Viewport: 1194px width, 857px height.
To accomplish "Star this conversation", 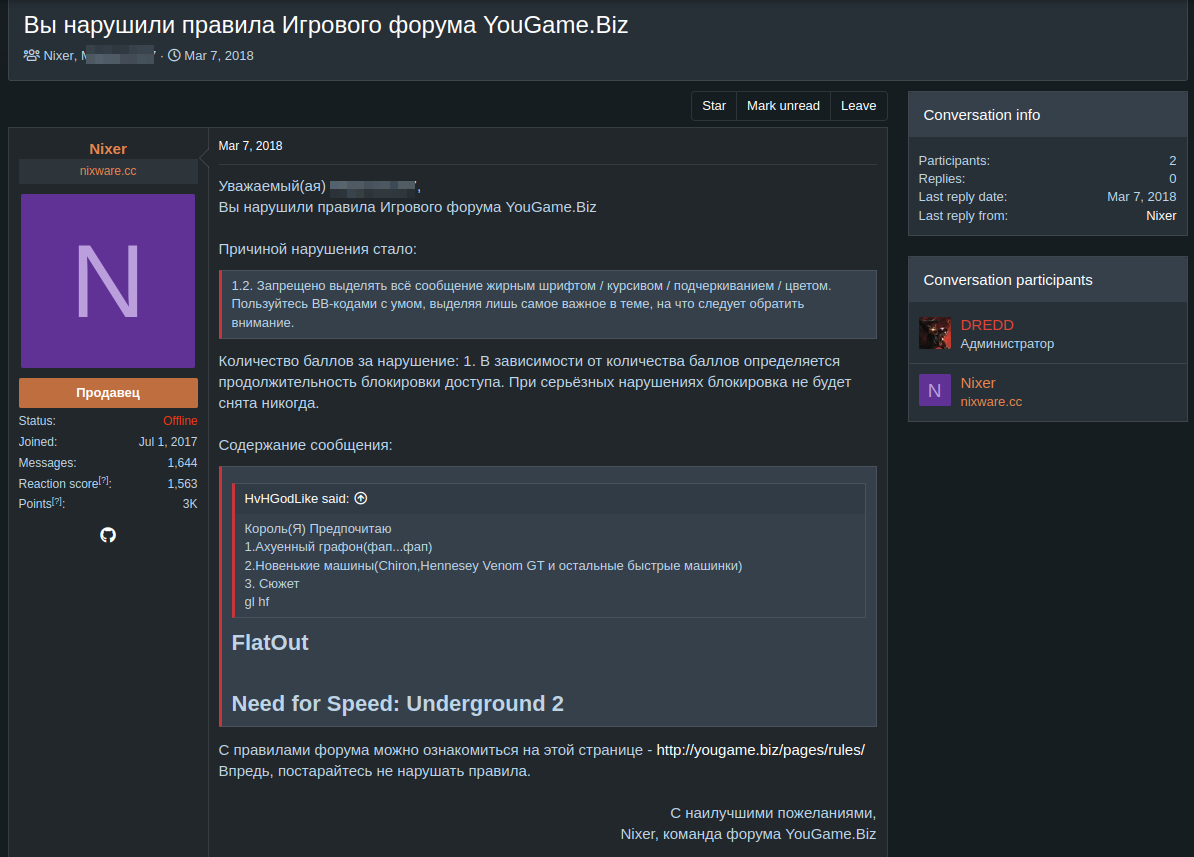I will [x=714, y=106].
